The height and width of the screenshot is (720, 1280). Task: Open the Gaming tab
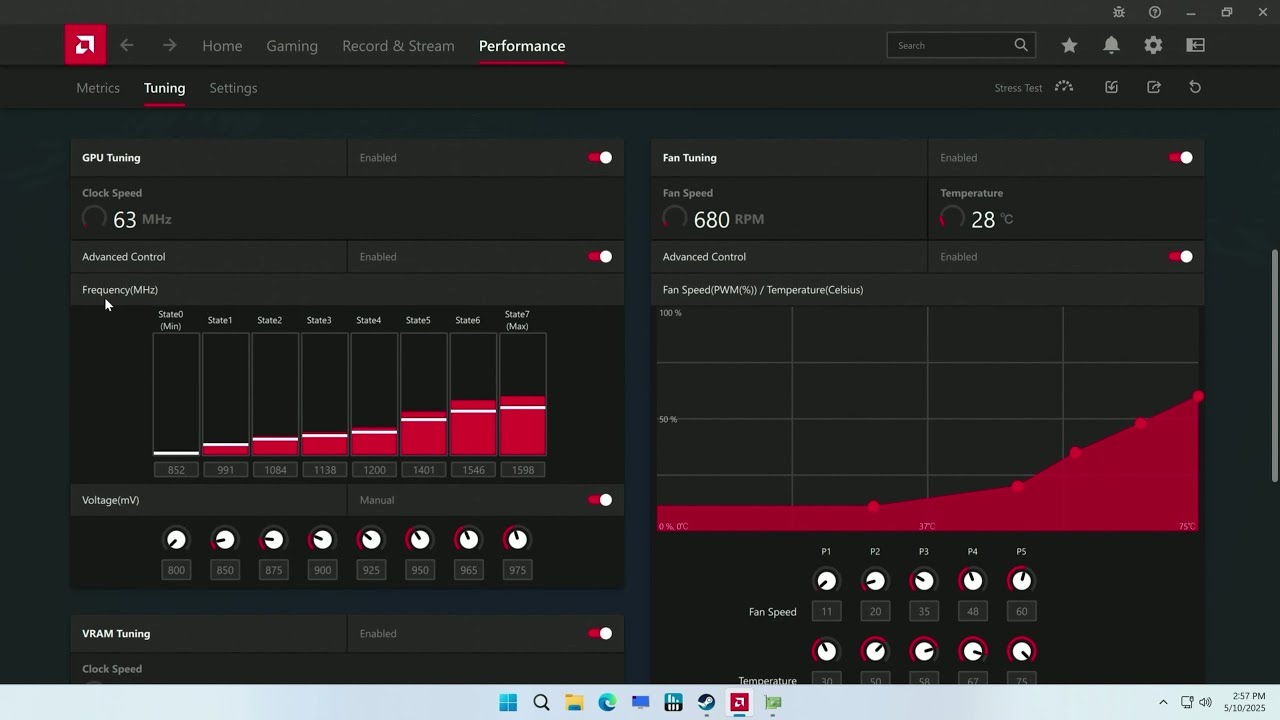point(292,45)
